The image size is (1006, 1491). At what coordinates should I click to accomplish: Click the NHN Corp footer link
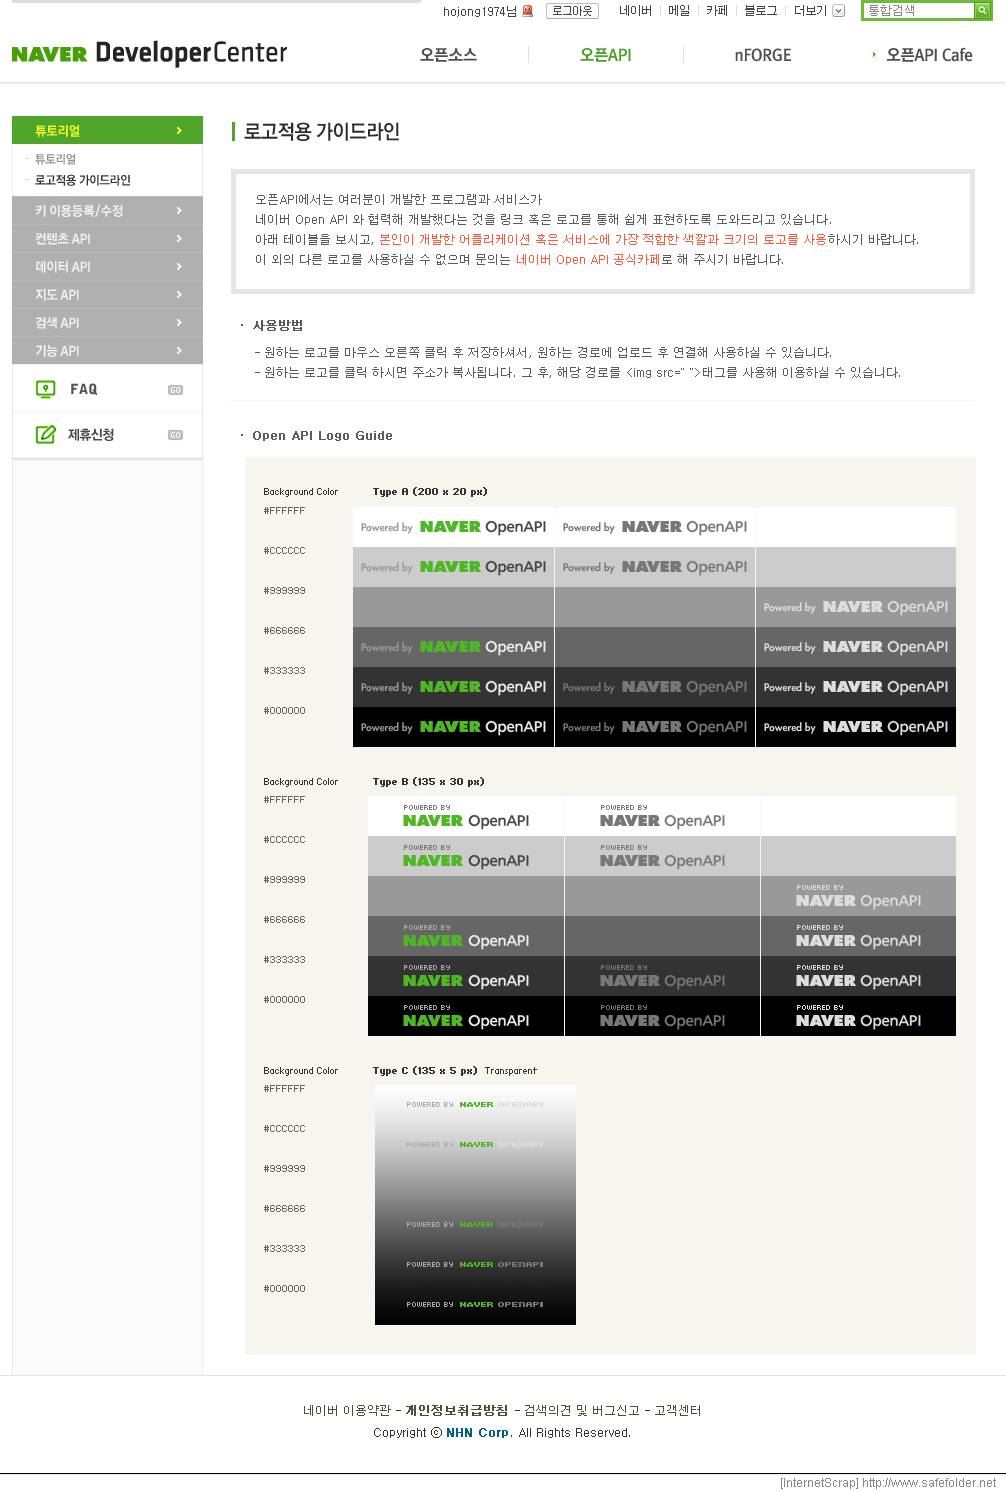point(478,1433)
